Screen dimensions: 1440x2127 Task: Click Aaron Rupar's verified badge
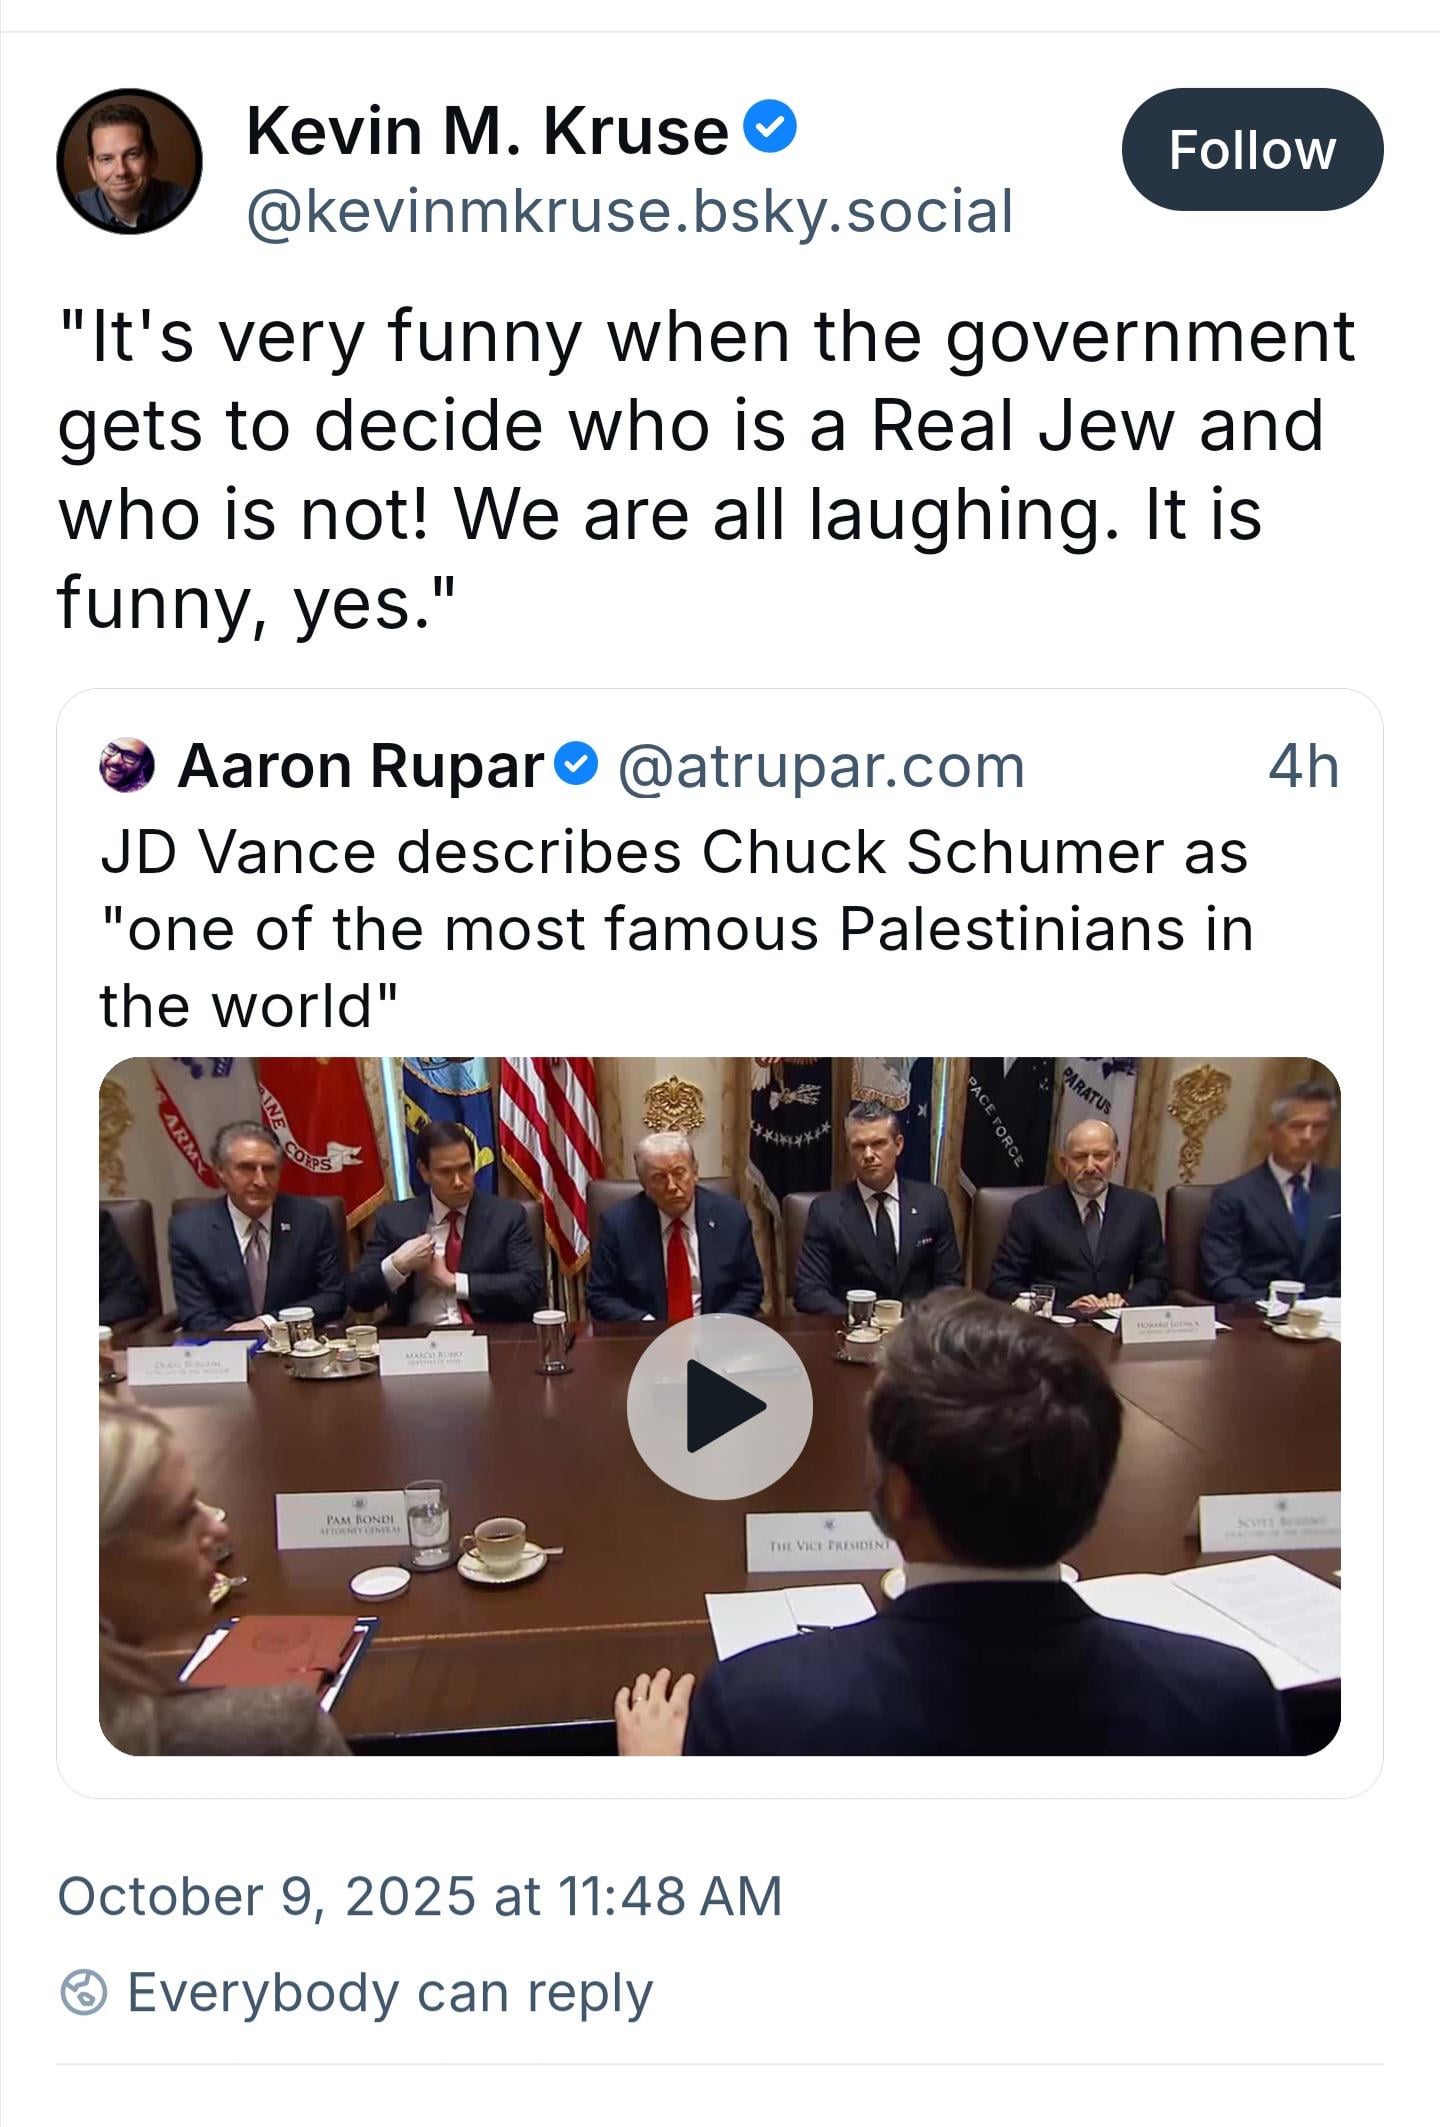(x=576, y=765)
